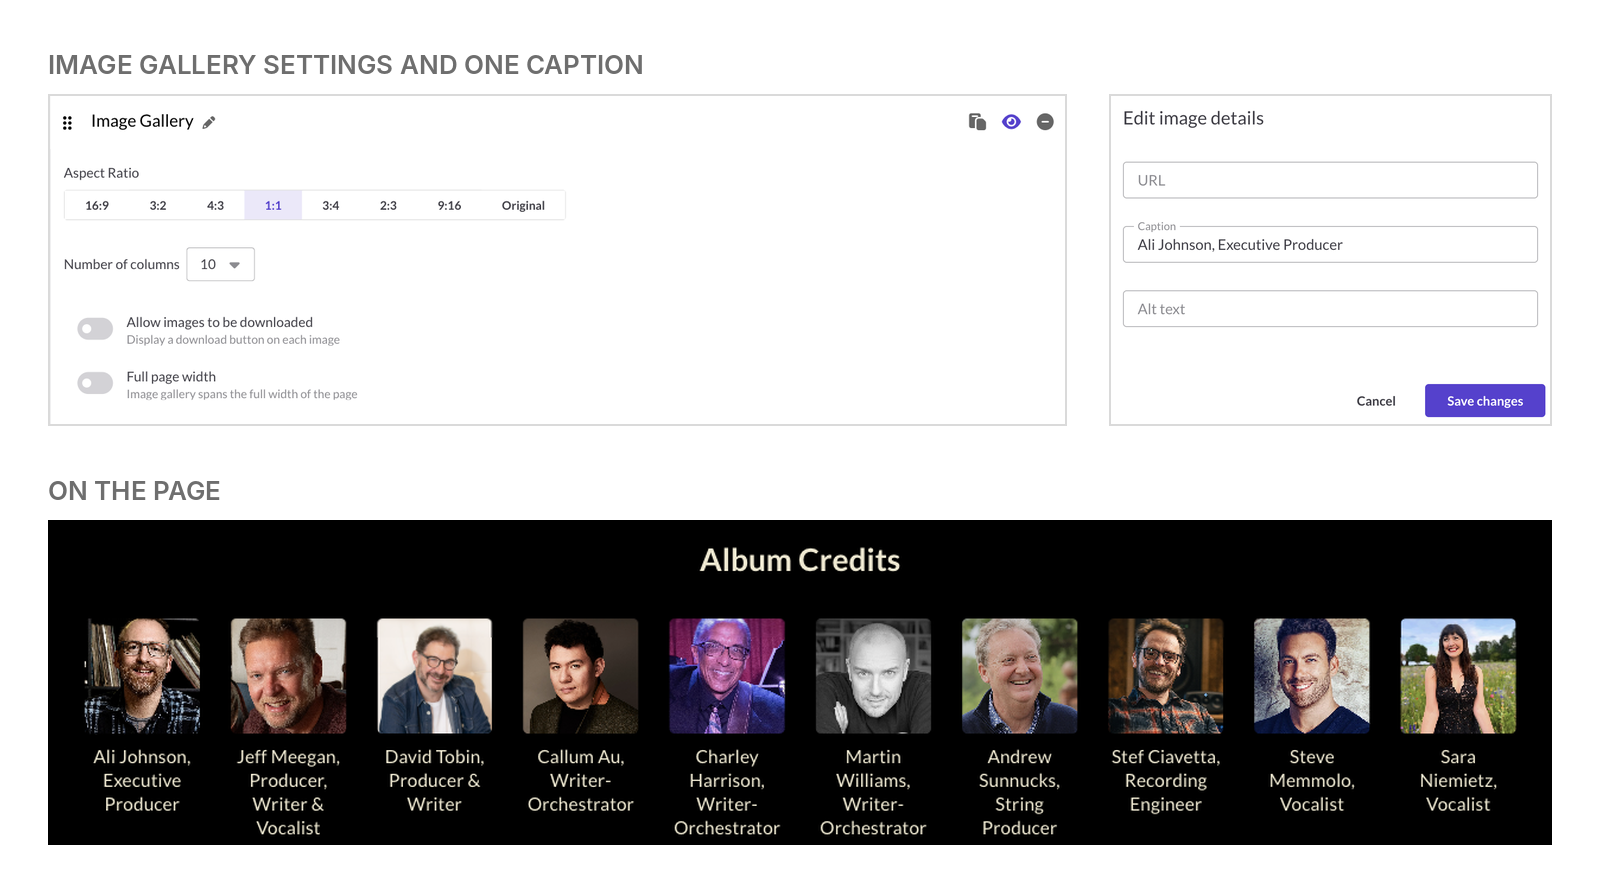The width and height of the screenshot is (1600, 893).
Task: Select the 3:2 aspect ratio
Action: (x=158, y=205)
